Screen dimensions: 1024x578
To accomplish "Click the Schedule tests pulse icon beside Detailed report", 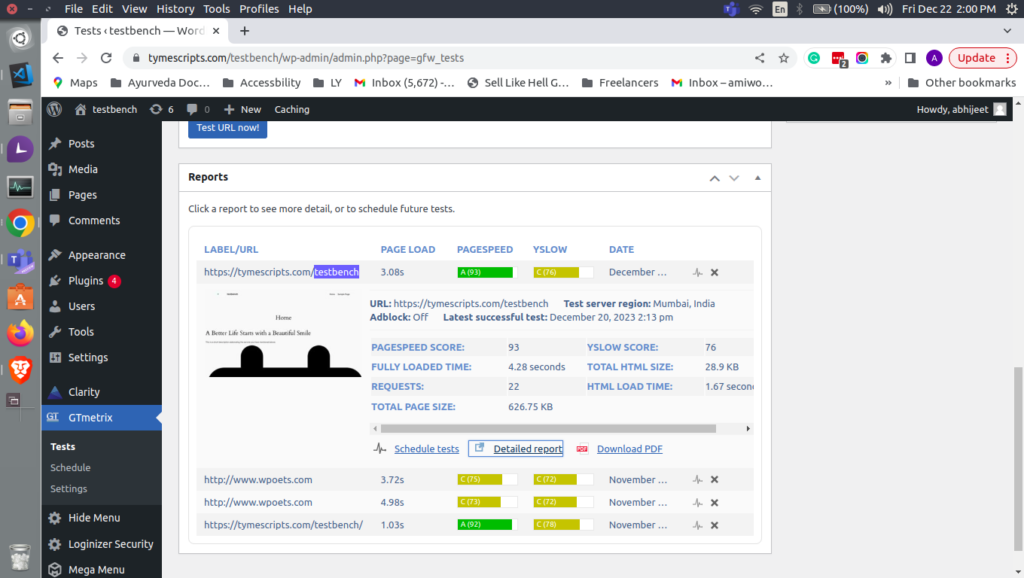I will click(x=380, y=448).
